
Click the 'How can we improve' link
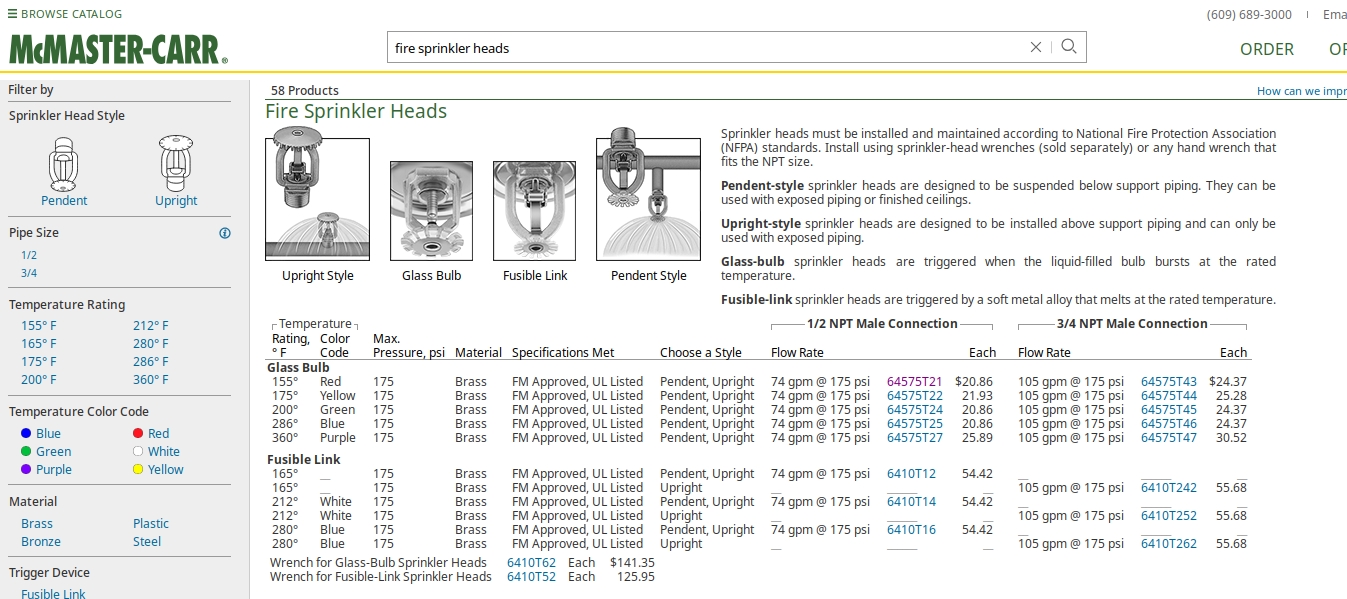click(x=1302, y=91)
